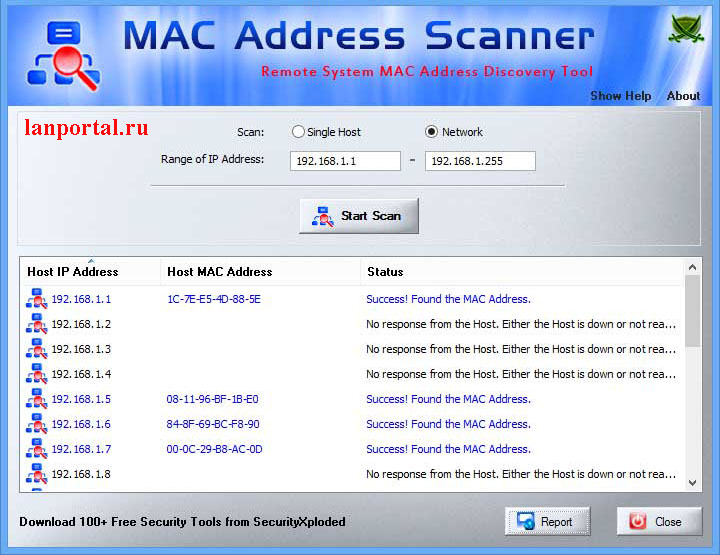Sort by Host MAC Address column
Image resolution: width=720 pixels, height=555 pixels.
[x=261, y=272]
